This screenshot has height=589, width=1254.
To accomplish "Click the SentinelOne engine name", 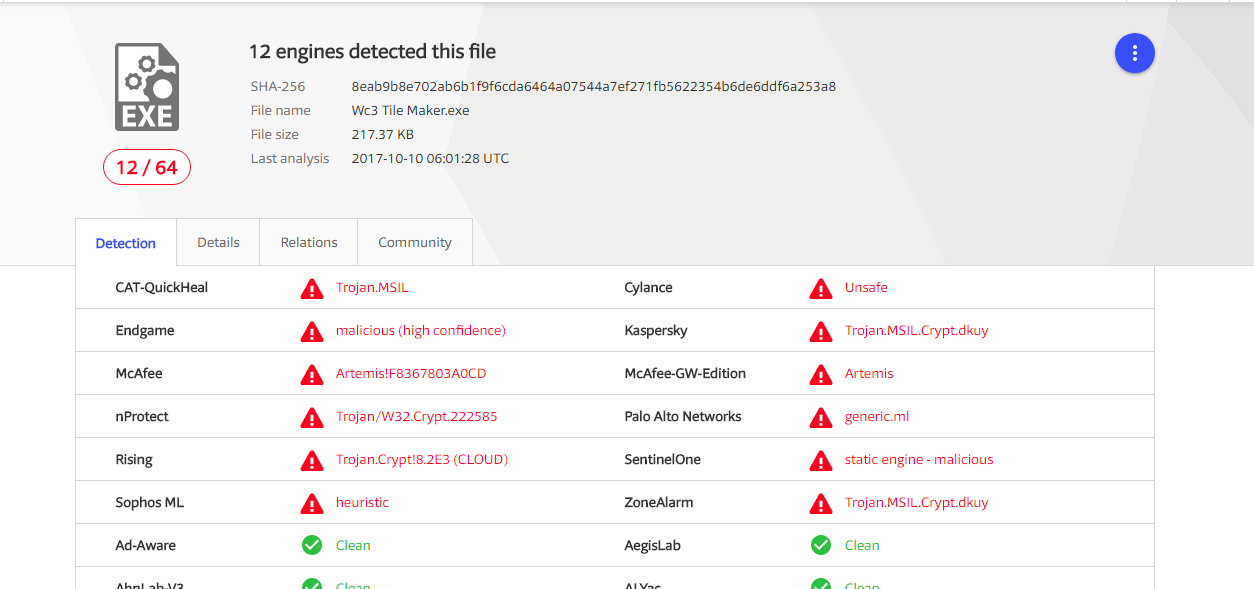I will (663, 460).
